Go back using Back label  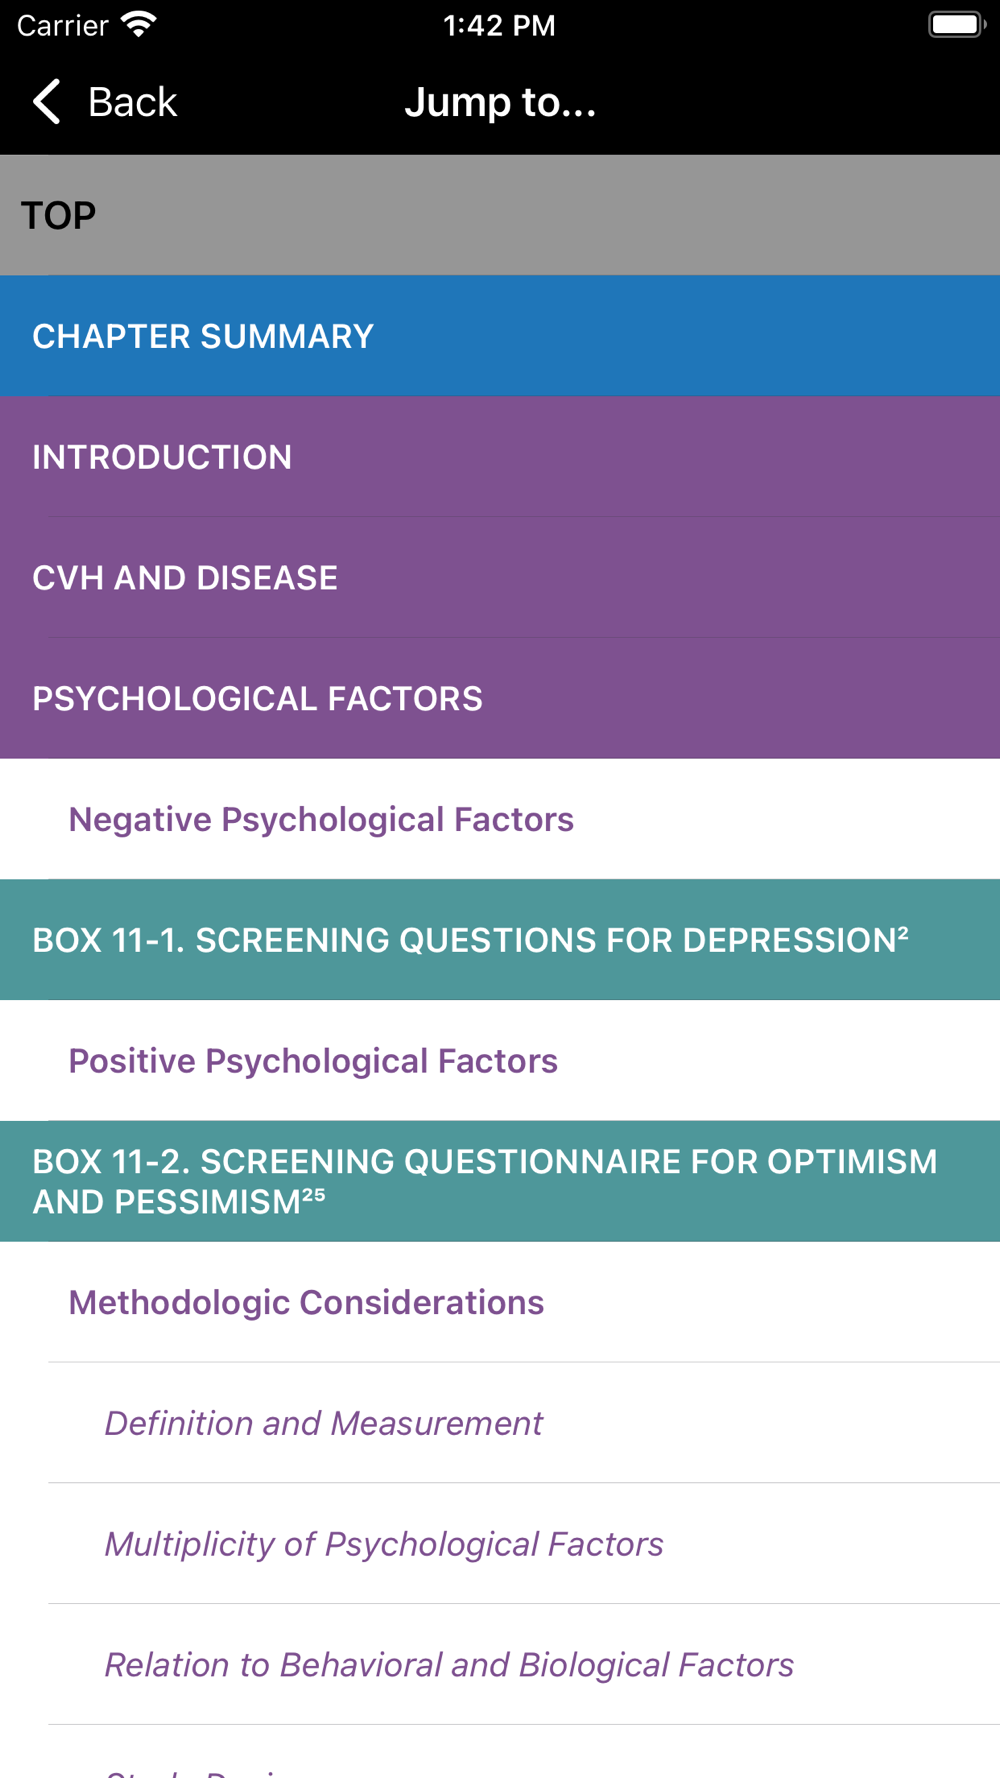click(x=132, y=102)
